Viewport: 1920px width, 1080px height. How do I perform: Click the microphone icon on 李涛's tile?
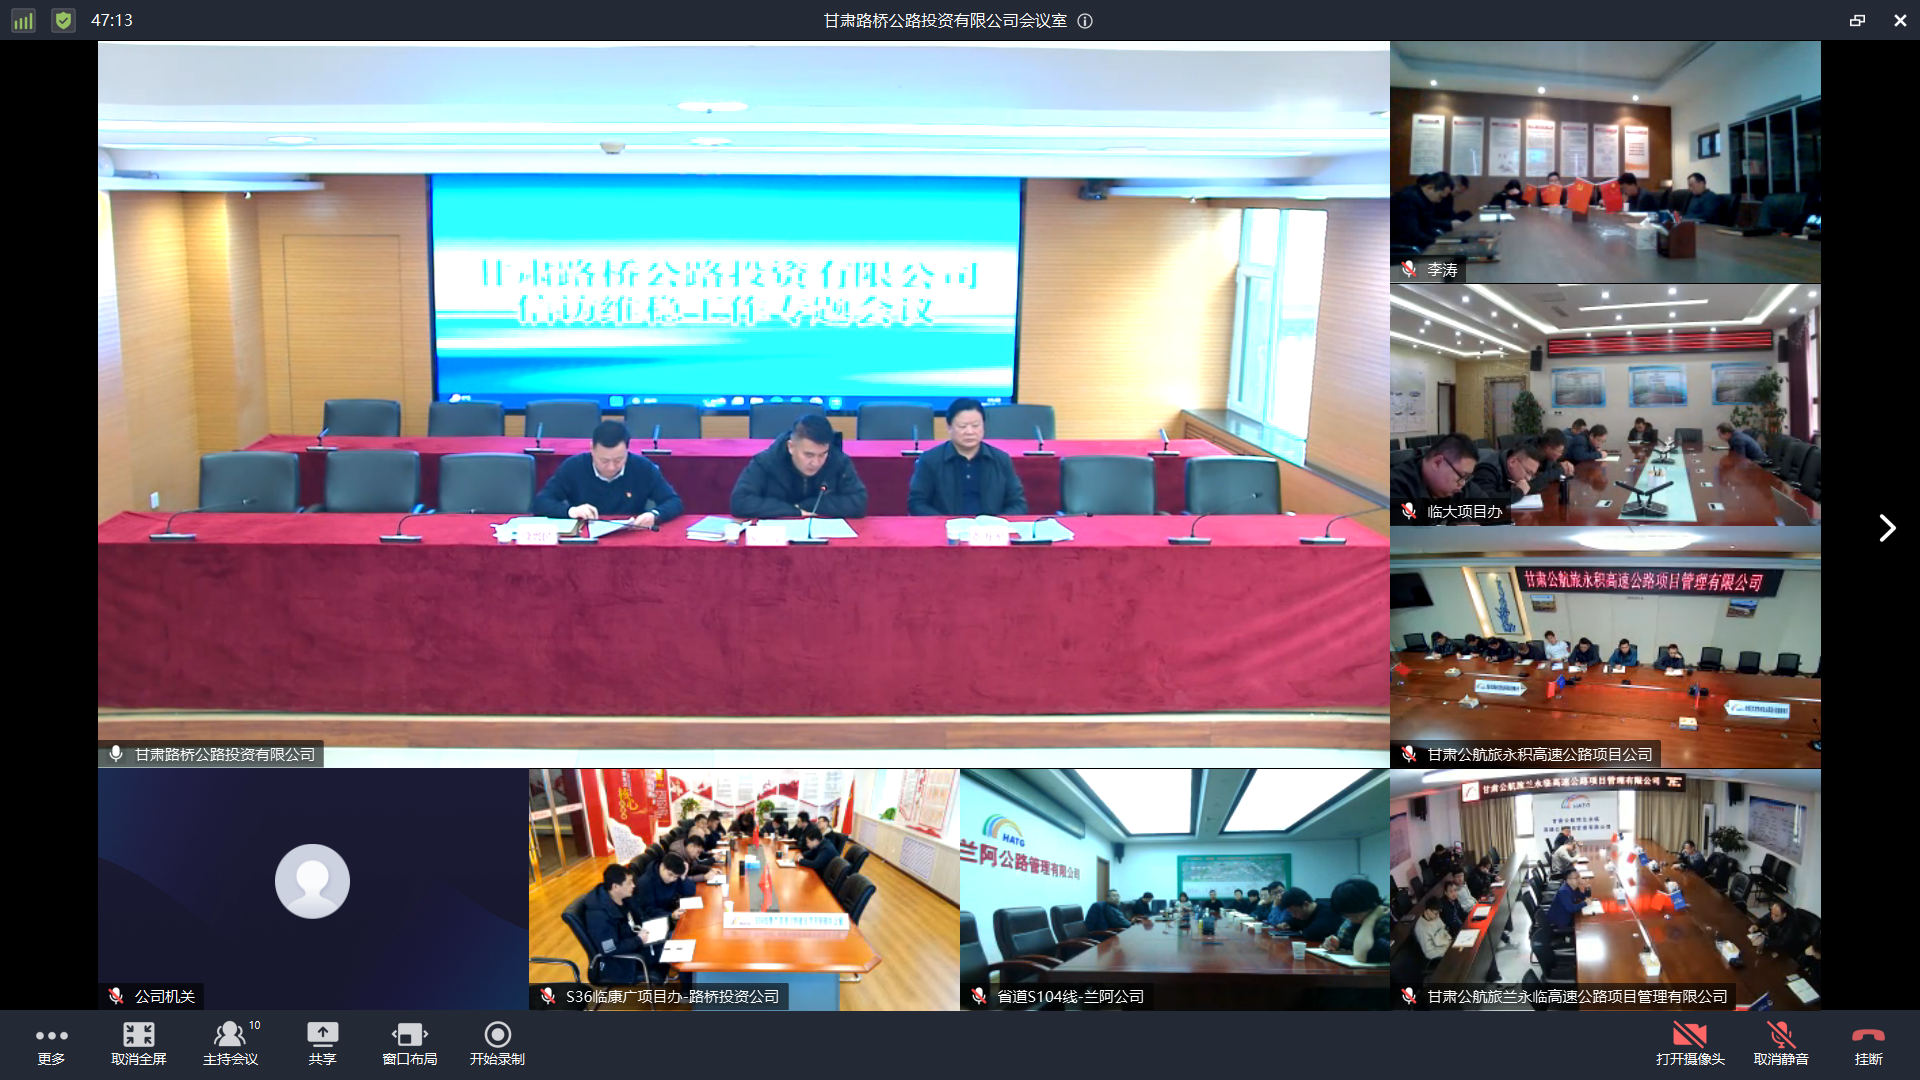tap(1408, 270)
